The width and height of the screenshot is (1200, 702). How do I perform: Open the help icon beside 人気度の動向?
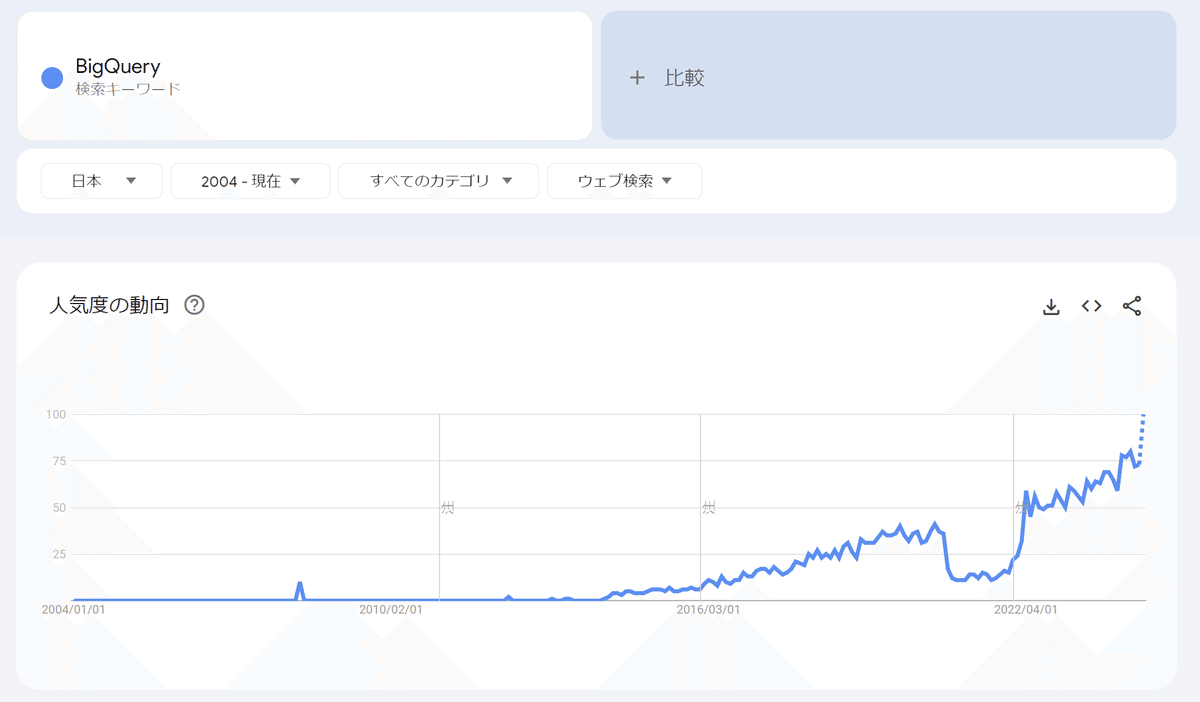coord(195,305)
